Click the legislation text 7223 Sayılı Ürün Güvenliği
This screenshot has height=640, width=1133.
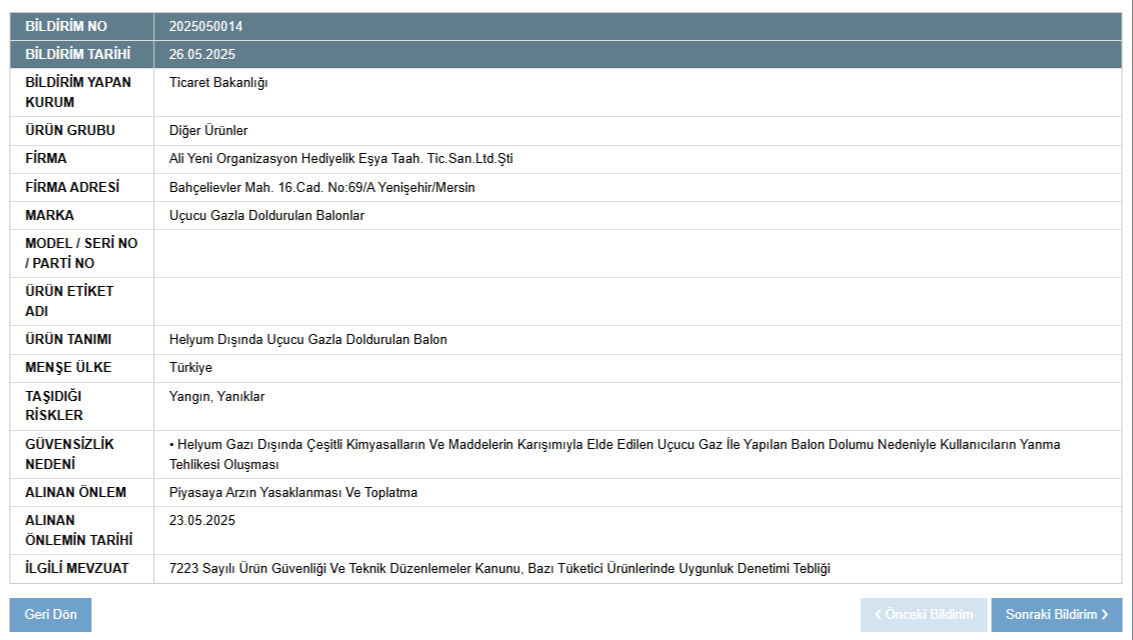point(499,569)
